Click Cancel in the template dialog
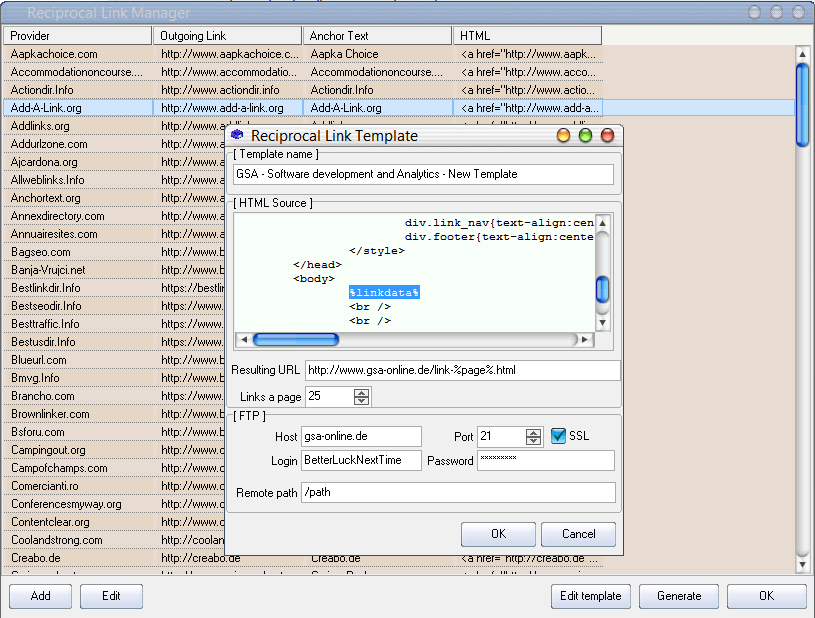Viewport: 815px width, 618px height. 578,534
